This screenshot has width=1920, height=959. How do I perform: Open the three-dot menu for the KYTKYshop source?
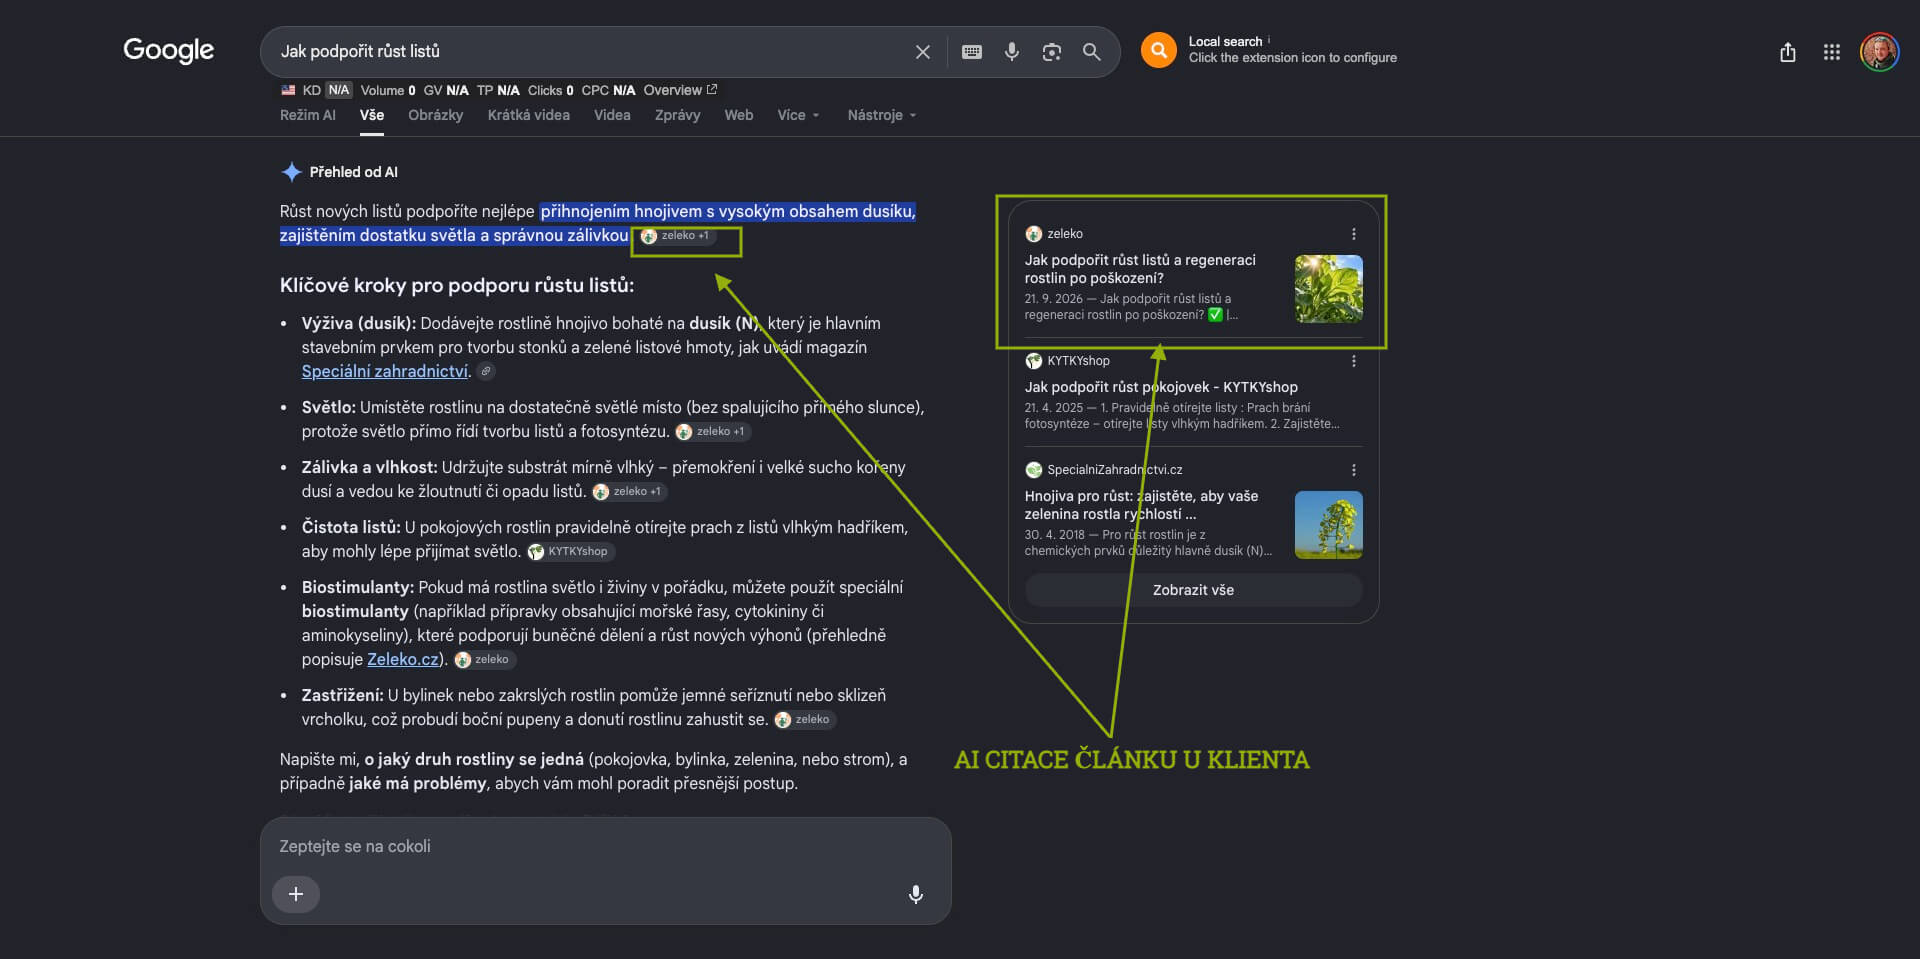[x=1353, y=361]
